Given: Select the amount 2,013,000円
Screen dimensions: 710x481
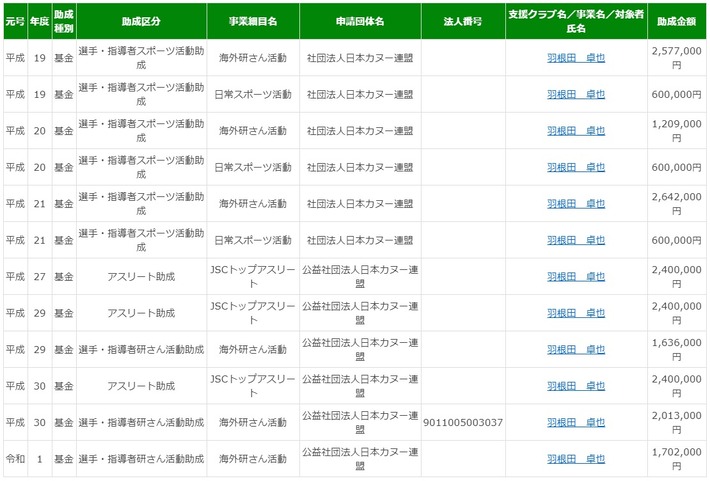Looking at the screenshot, I should 676,423.
